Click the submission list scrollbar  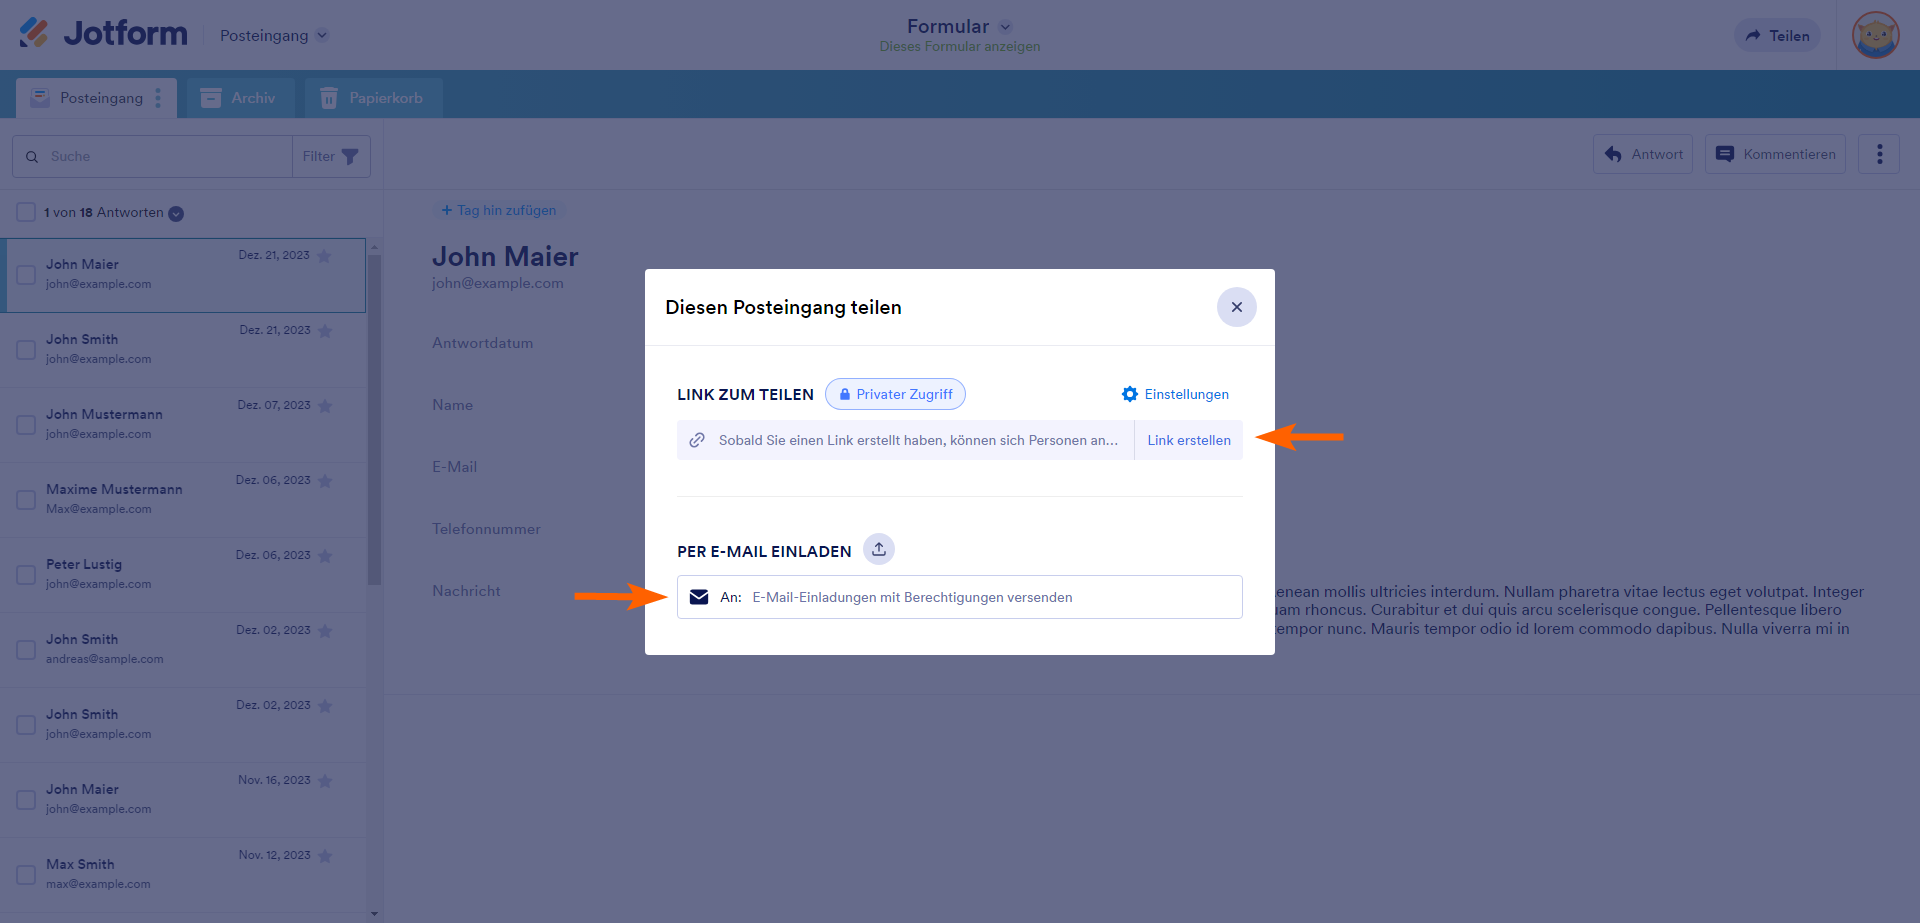[x=375, y=420]
